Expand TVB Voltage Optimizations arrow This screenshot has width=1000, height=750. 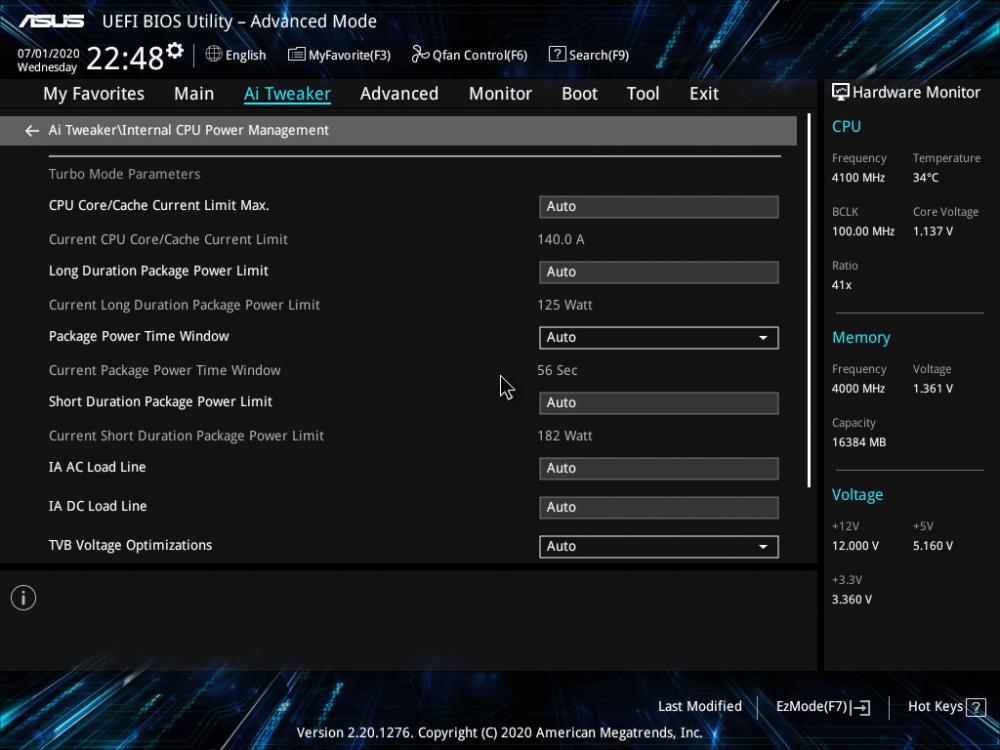763,547
